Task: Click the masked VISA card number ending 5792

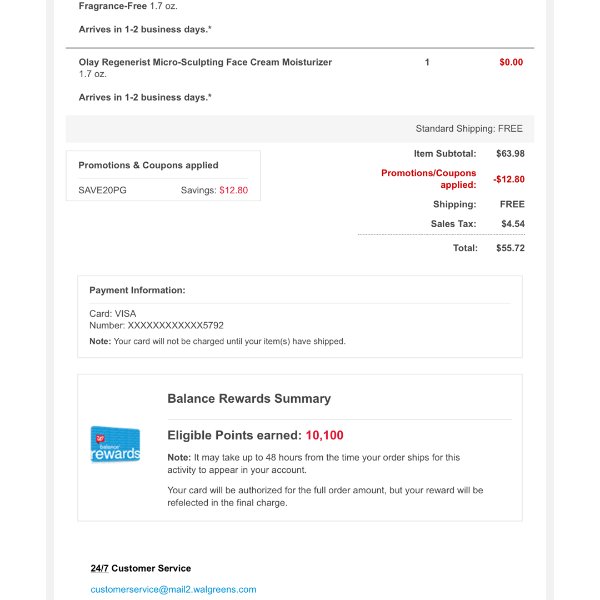Action: 176,325
